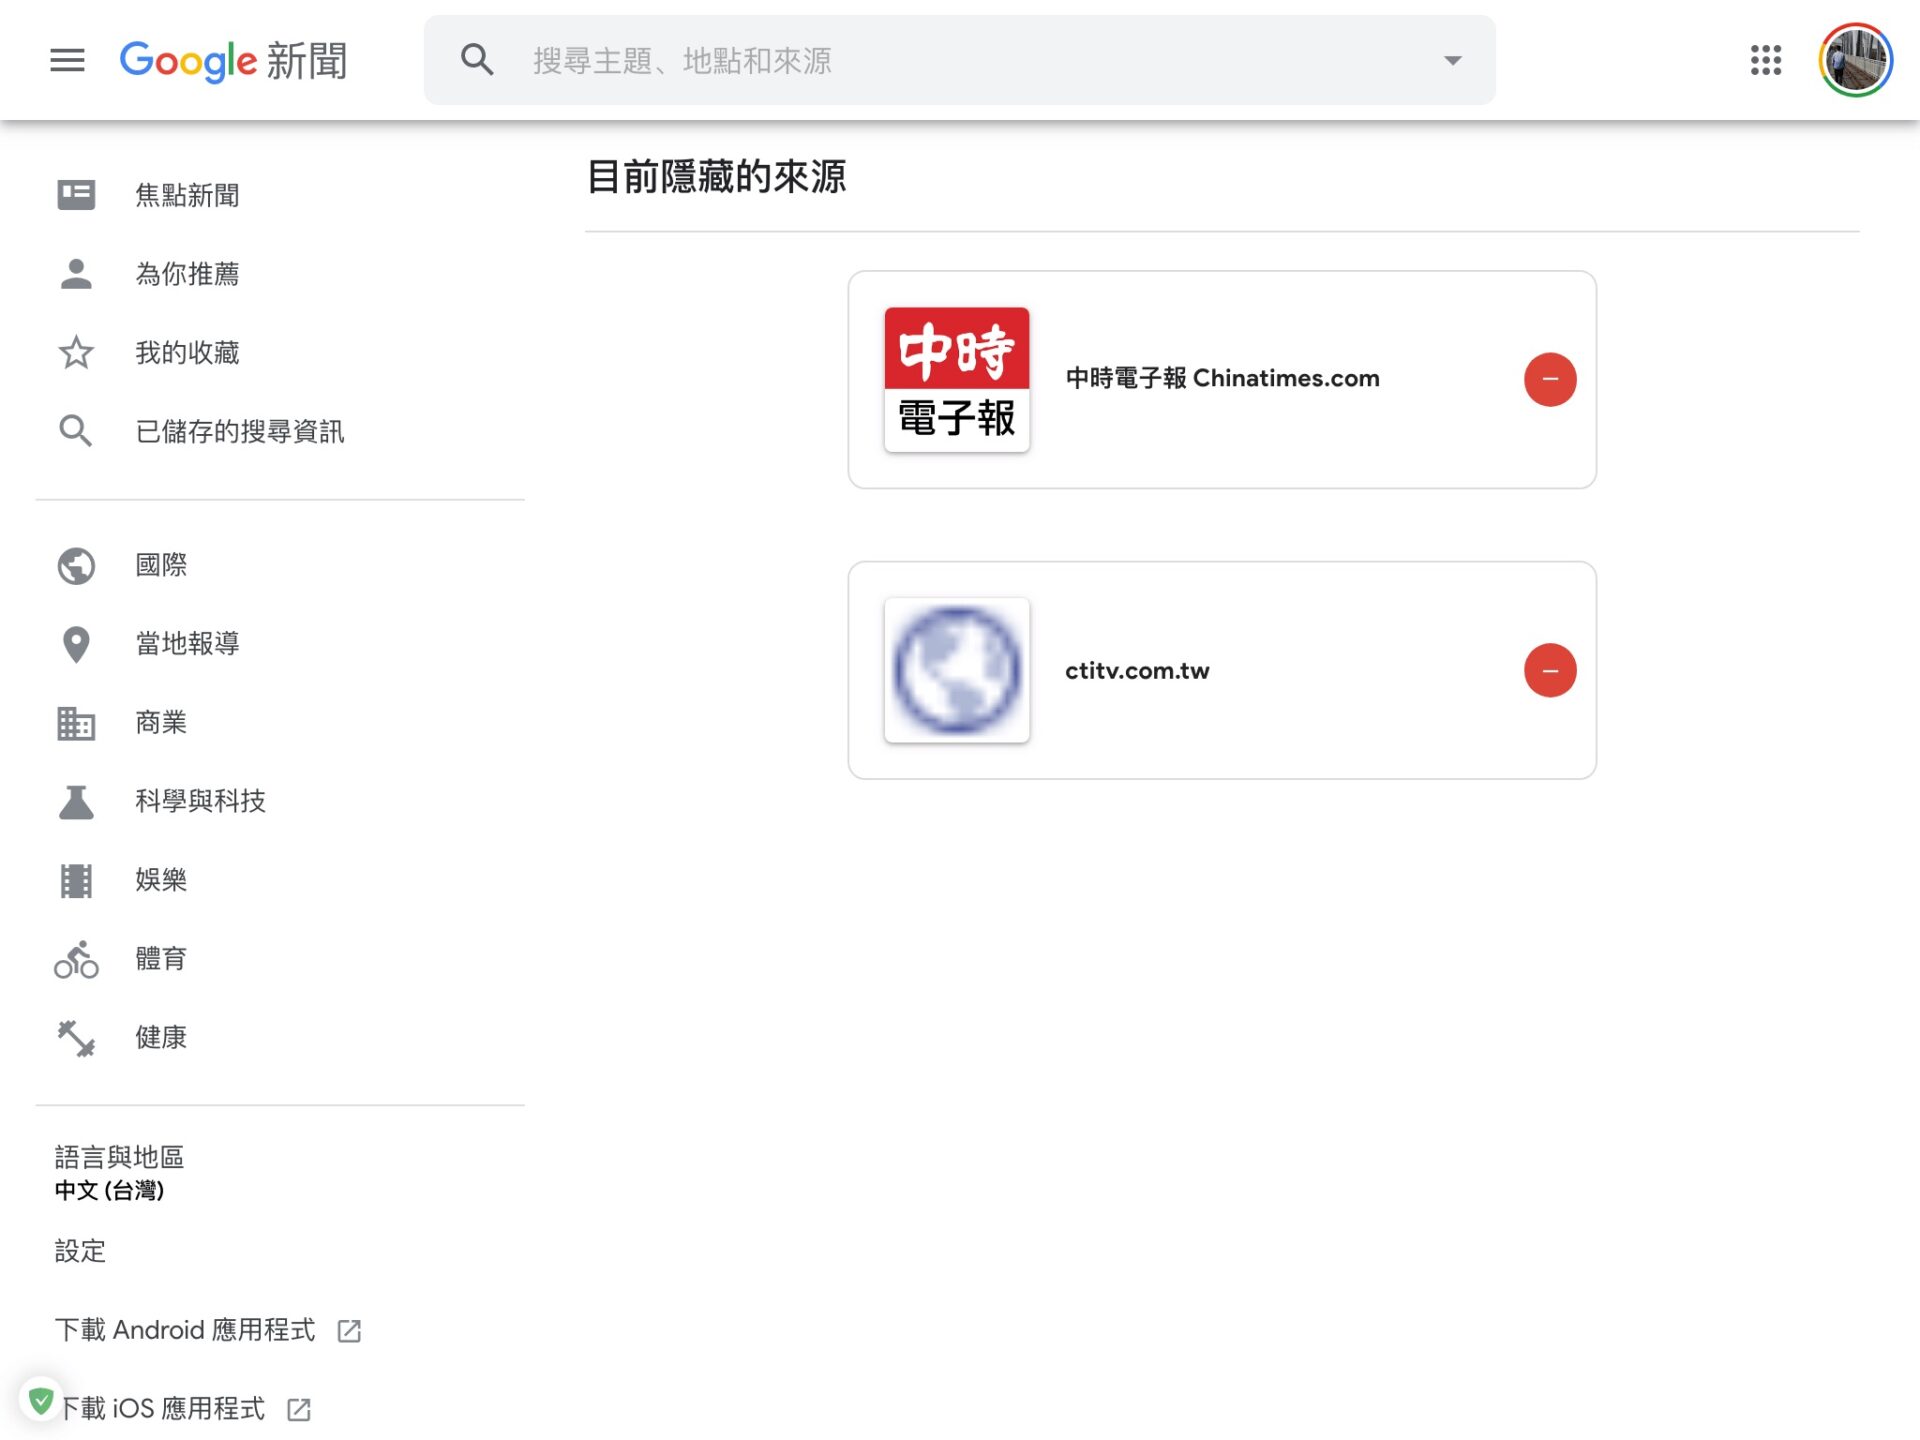This screenshot has width=1920, height=1440.
Task: Click the green shield badge icon
Action: click(x=41, y=1400)
